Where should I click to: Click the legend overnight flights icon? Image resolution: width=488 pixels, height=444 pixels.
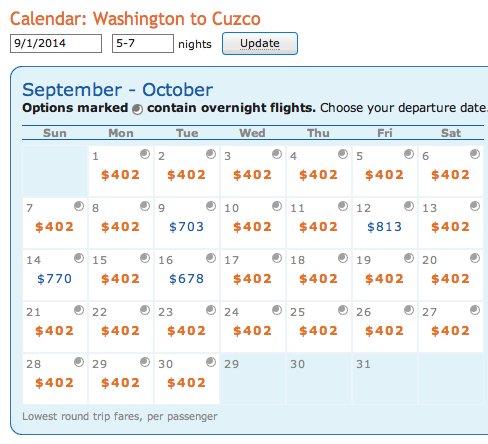(137, 109)
